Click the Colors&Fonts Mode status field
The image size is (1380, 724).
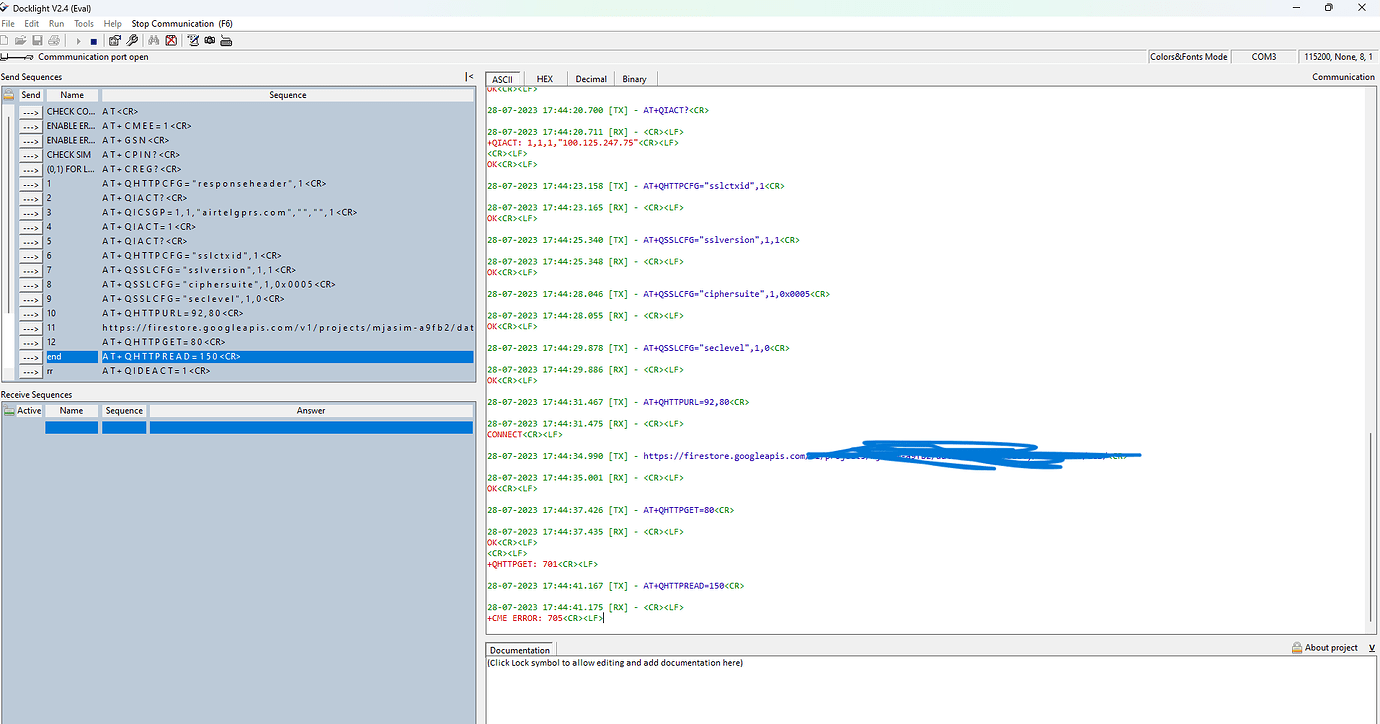click(1188, 57)
